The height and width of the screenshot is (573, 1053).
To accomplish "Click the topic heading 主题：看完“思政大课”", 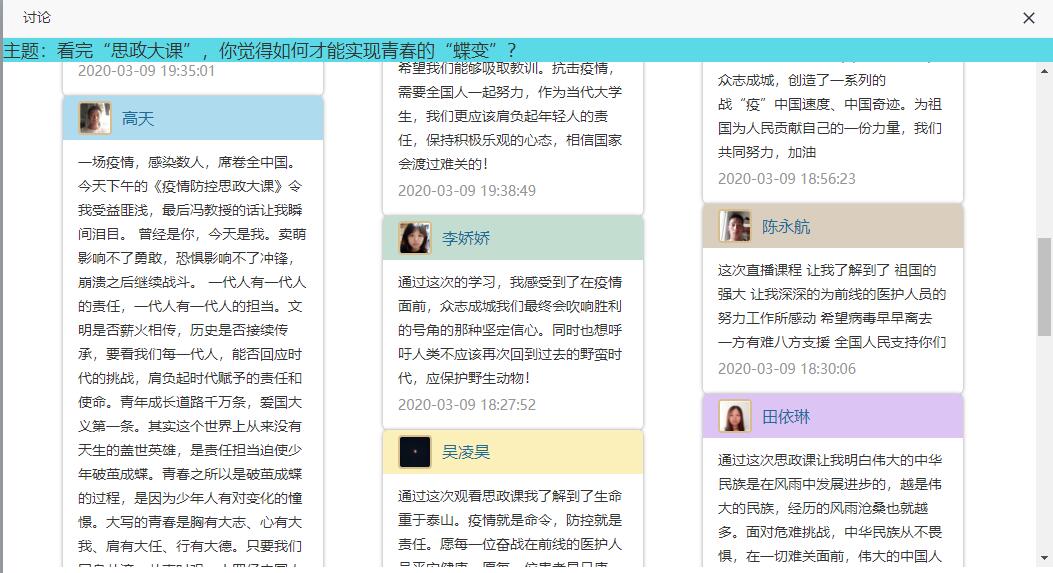I will click(259, 50).
